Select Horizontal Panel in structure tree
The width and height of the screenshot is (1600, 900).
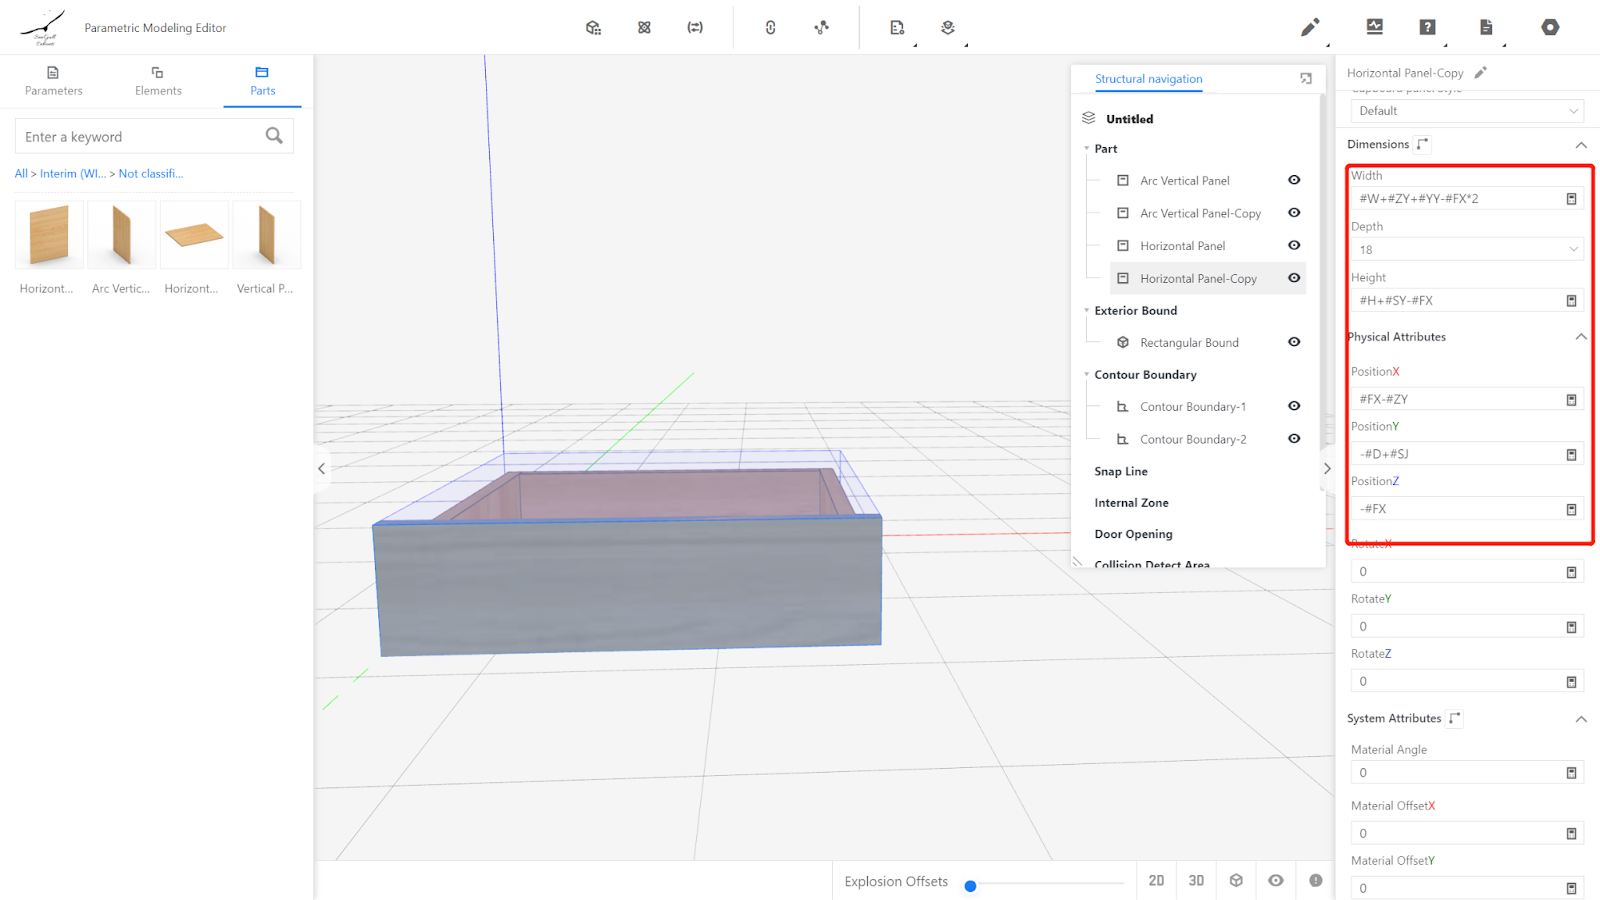tap(1182, 246)
